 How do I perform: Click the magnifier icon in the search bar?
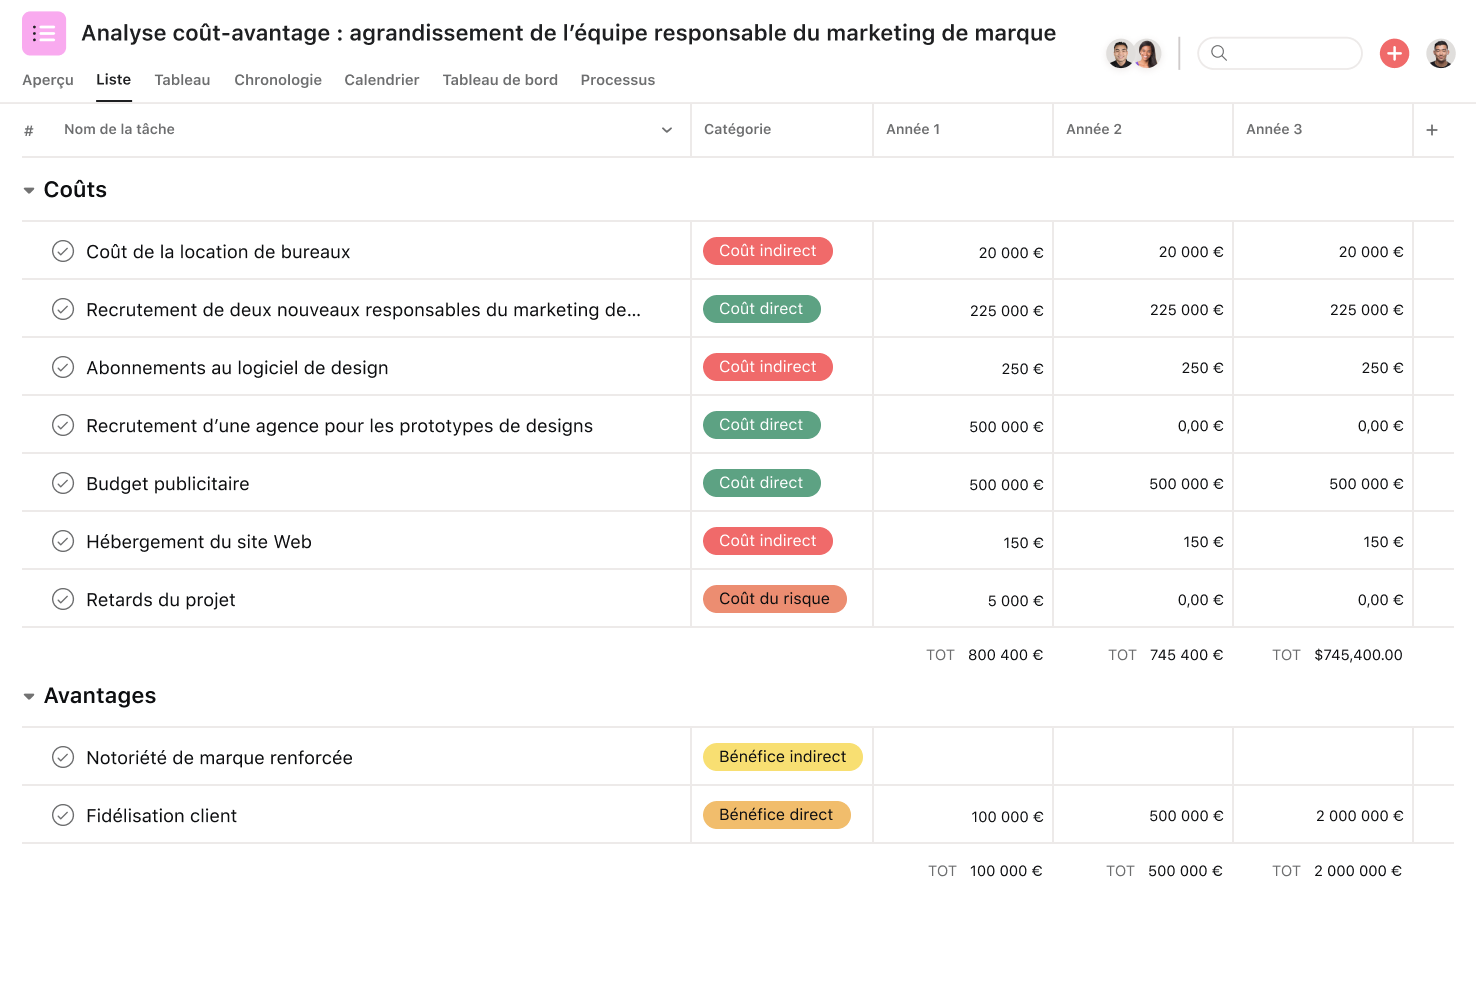tap(1220, 53)
